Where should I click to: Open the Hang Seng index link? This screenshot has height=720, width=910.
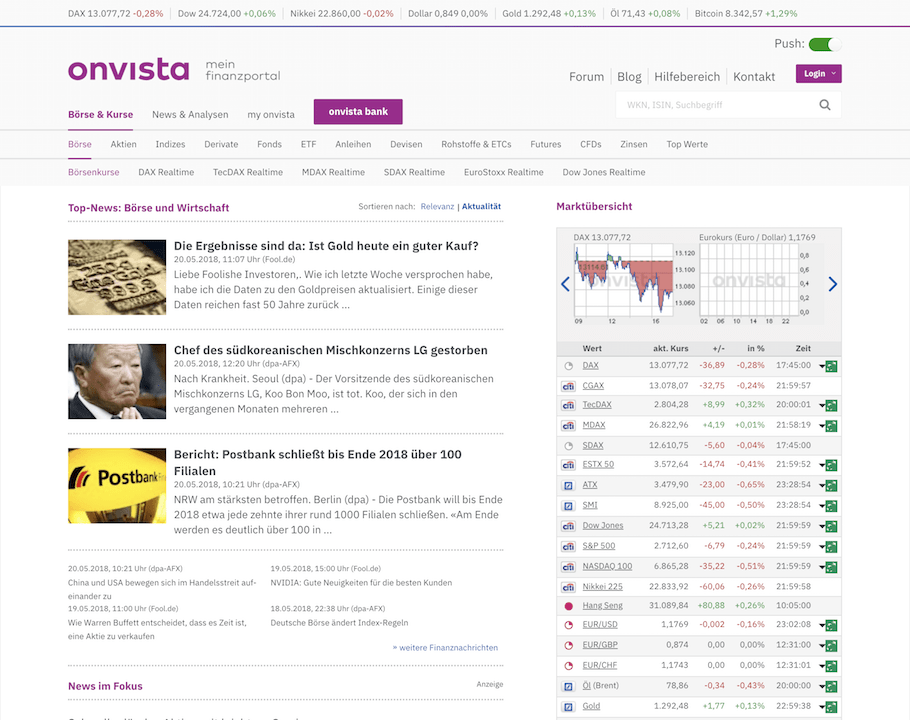pos(602,606)
